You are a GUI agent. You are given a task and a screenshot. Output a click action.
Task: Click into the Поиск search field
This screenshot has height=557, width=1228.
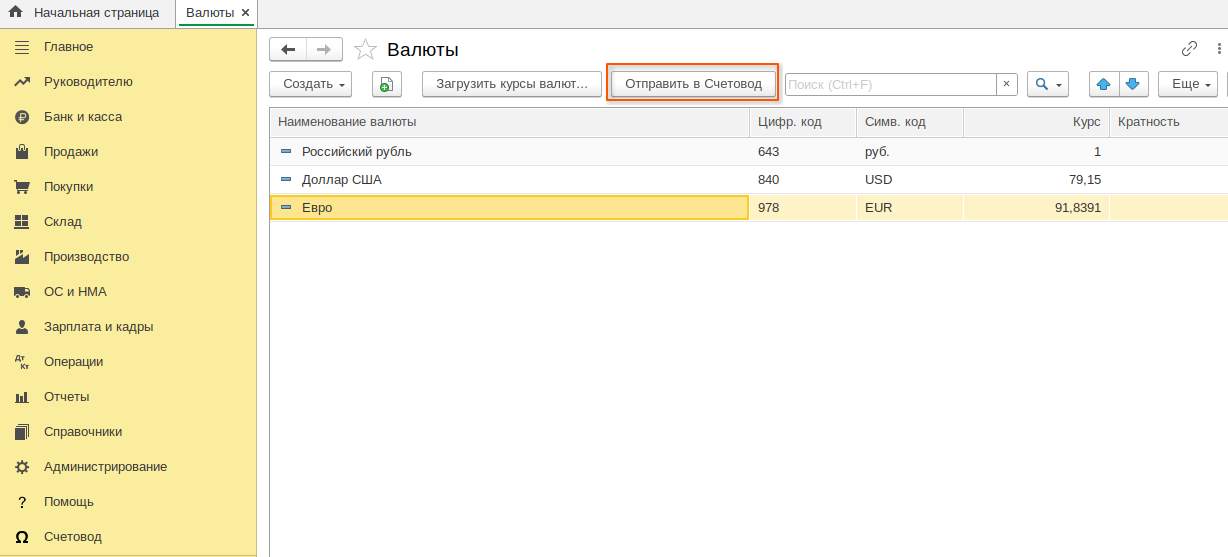click(890, 84)
